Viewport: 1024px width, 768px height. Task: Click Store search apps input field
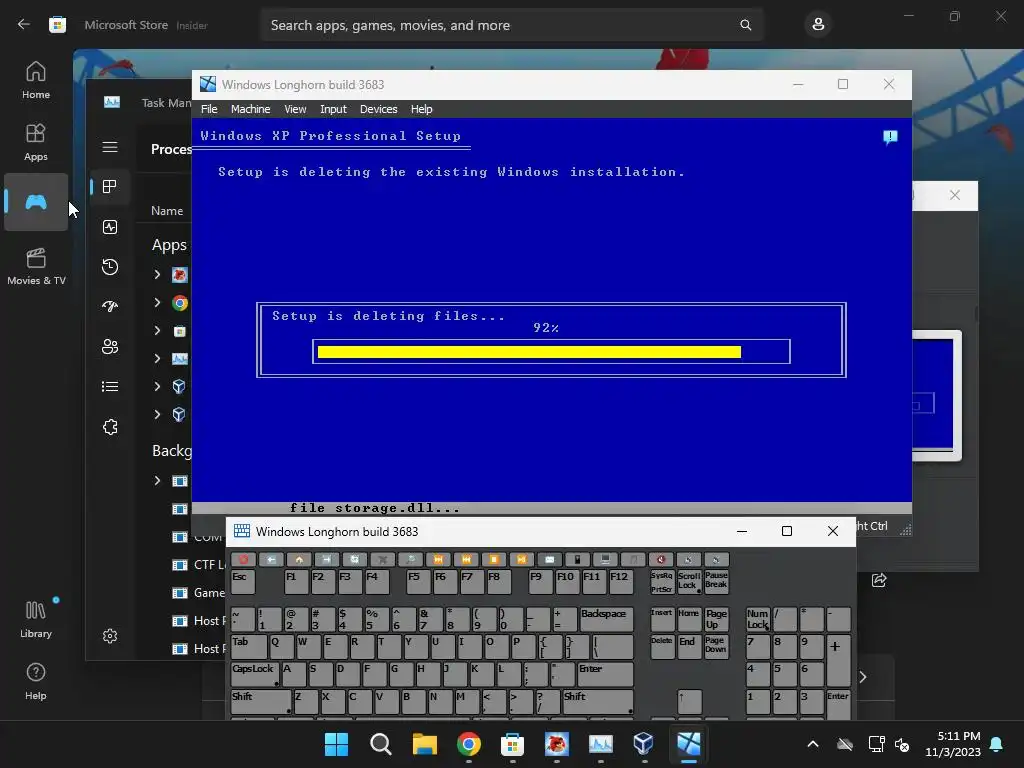point(512,25)
